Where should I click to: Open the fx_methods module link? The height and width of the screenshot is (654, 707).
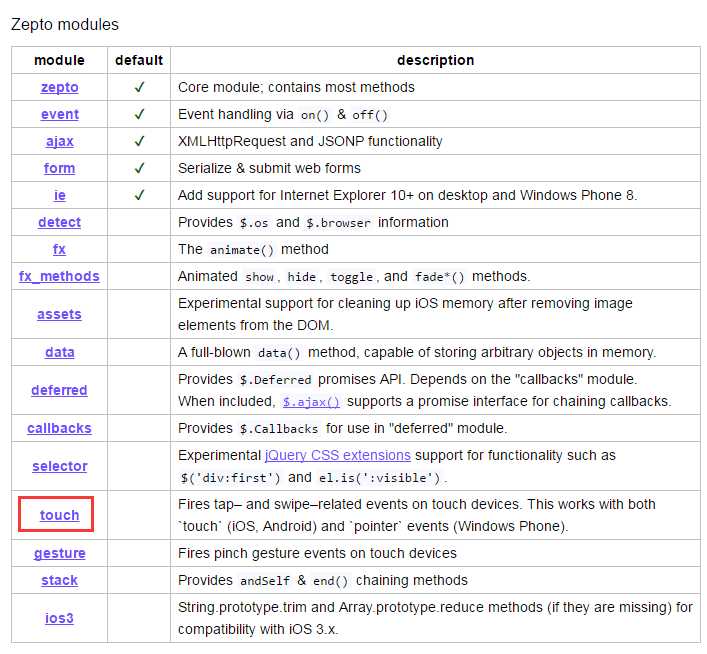click(x=59, y=276)
